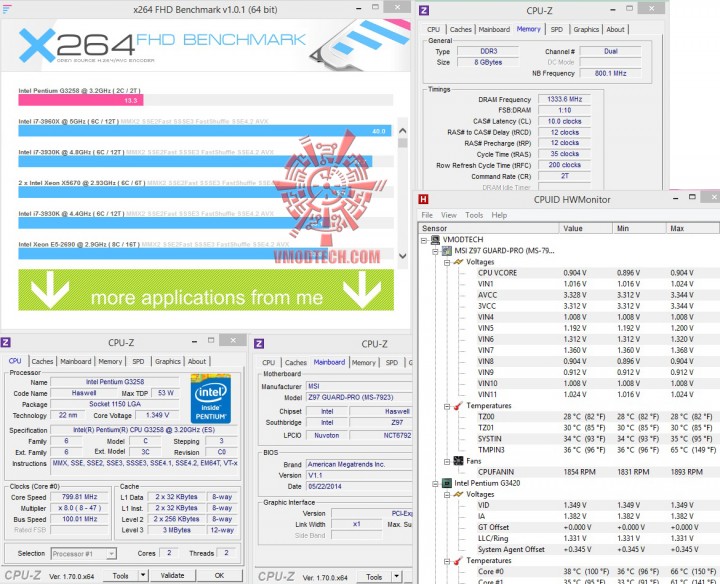
Task: Collapse the MSI board Voltages node
Action: click(447, 263)
